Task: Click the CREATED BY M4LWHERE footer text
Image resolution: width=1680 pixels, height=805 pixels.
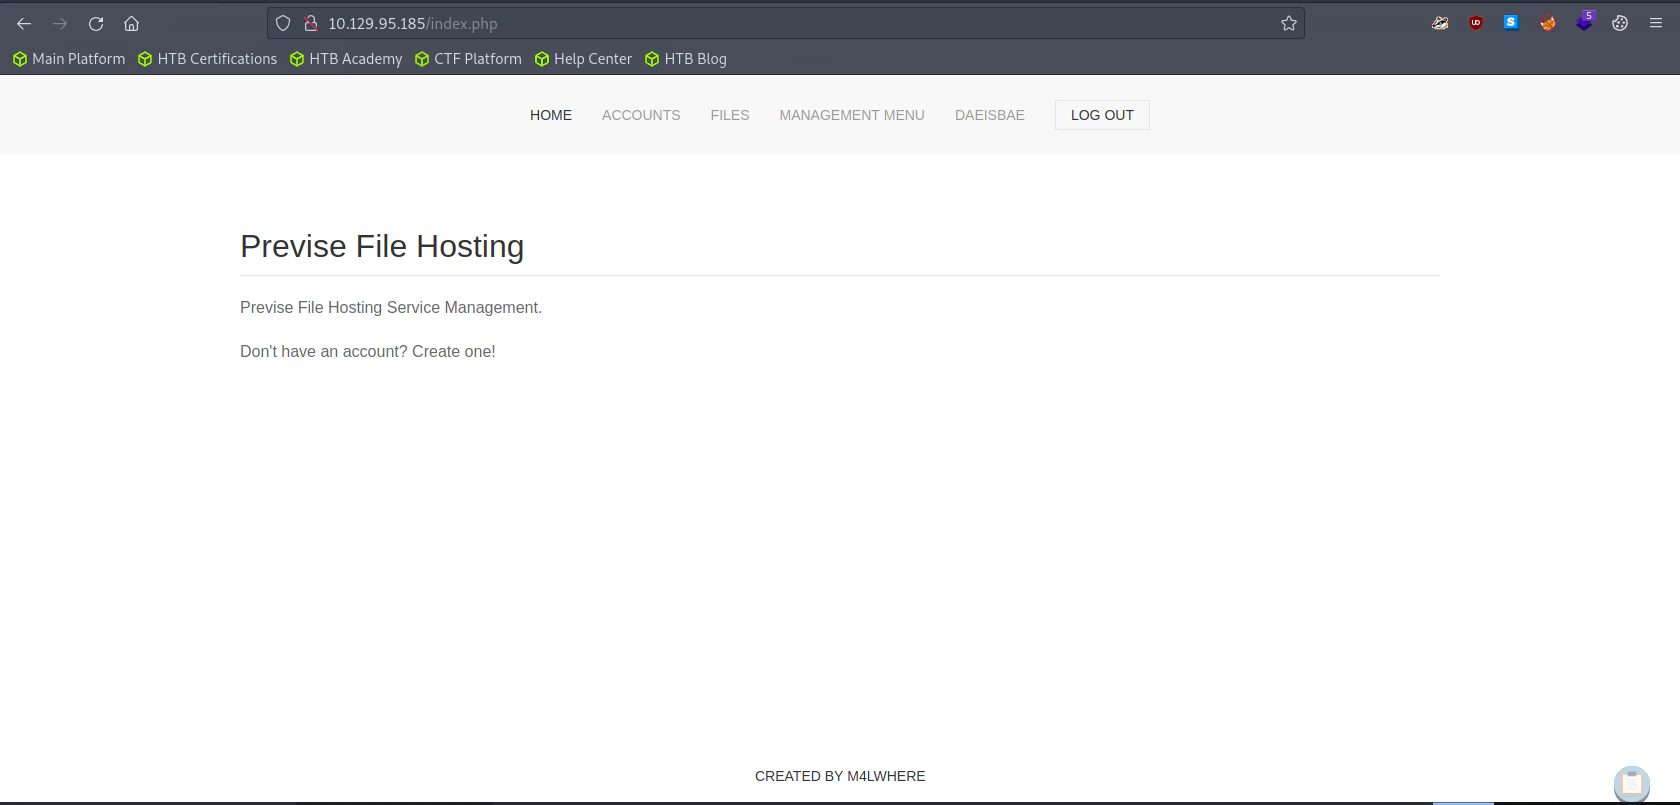Action: pos(840,776)
